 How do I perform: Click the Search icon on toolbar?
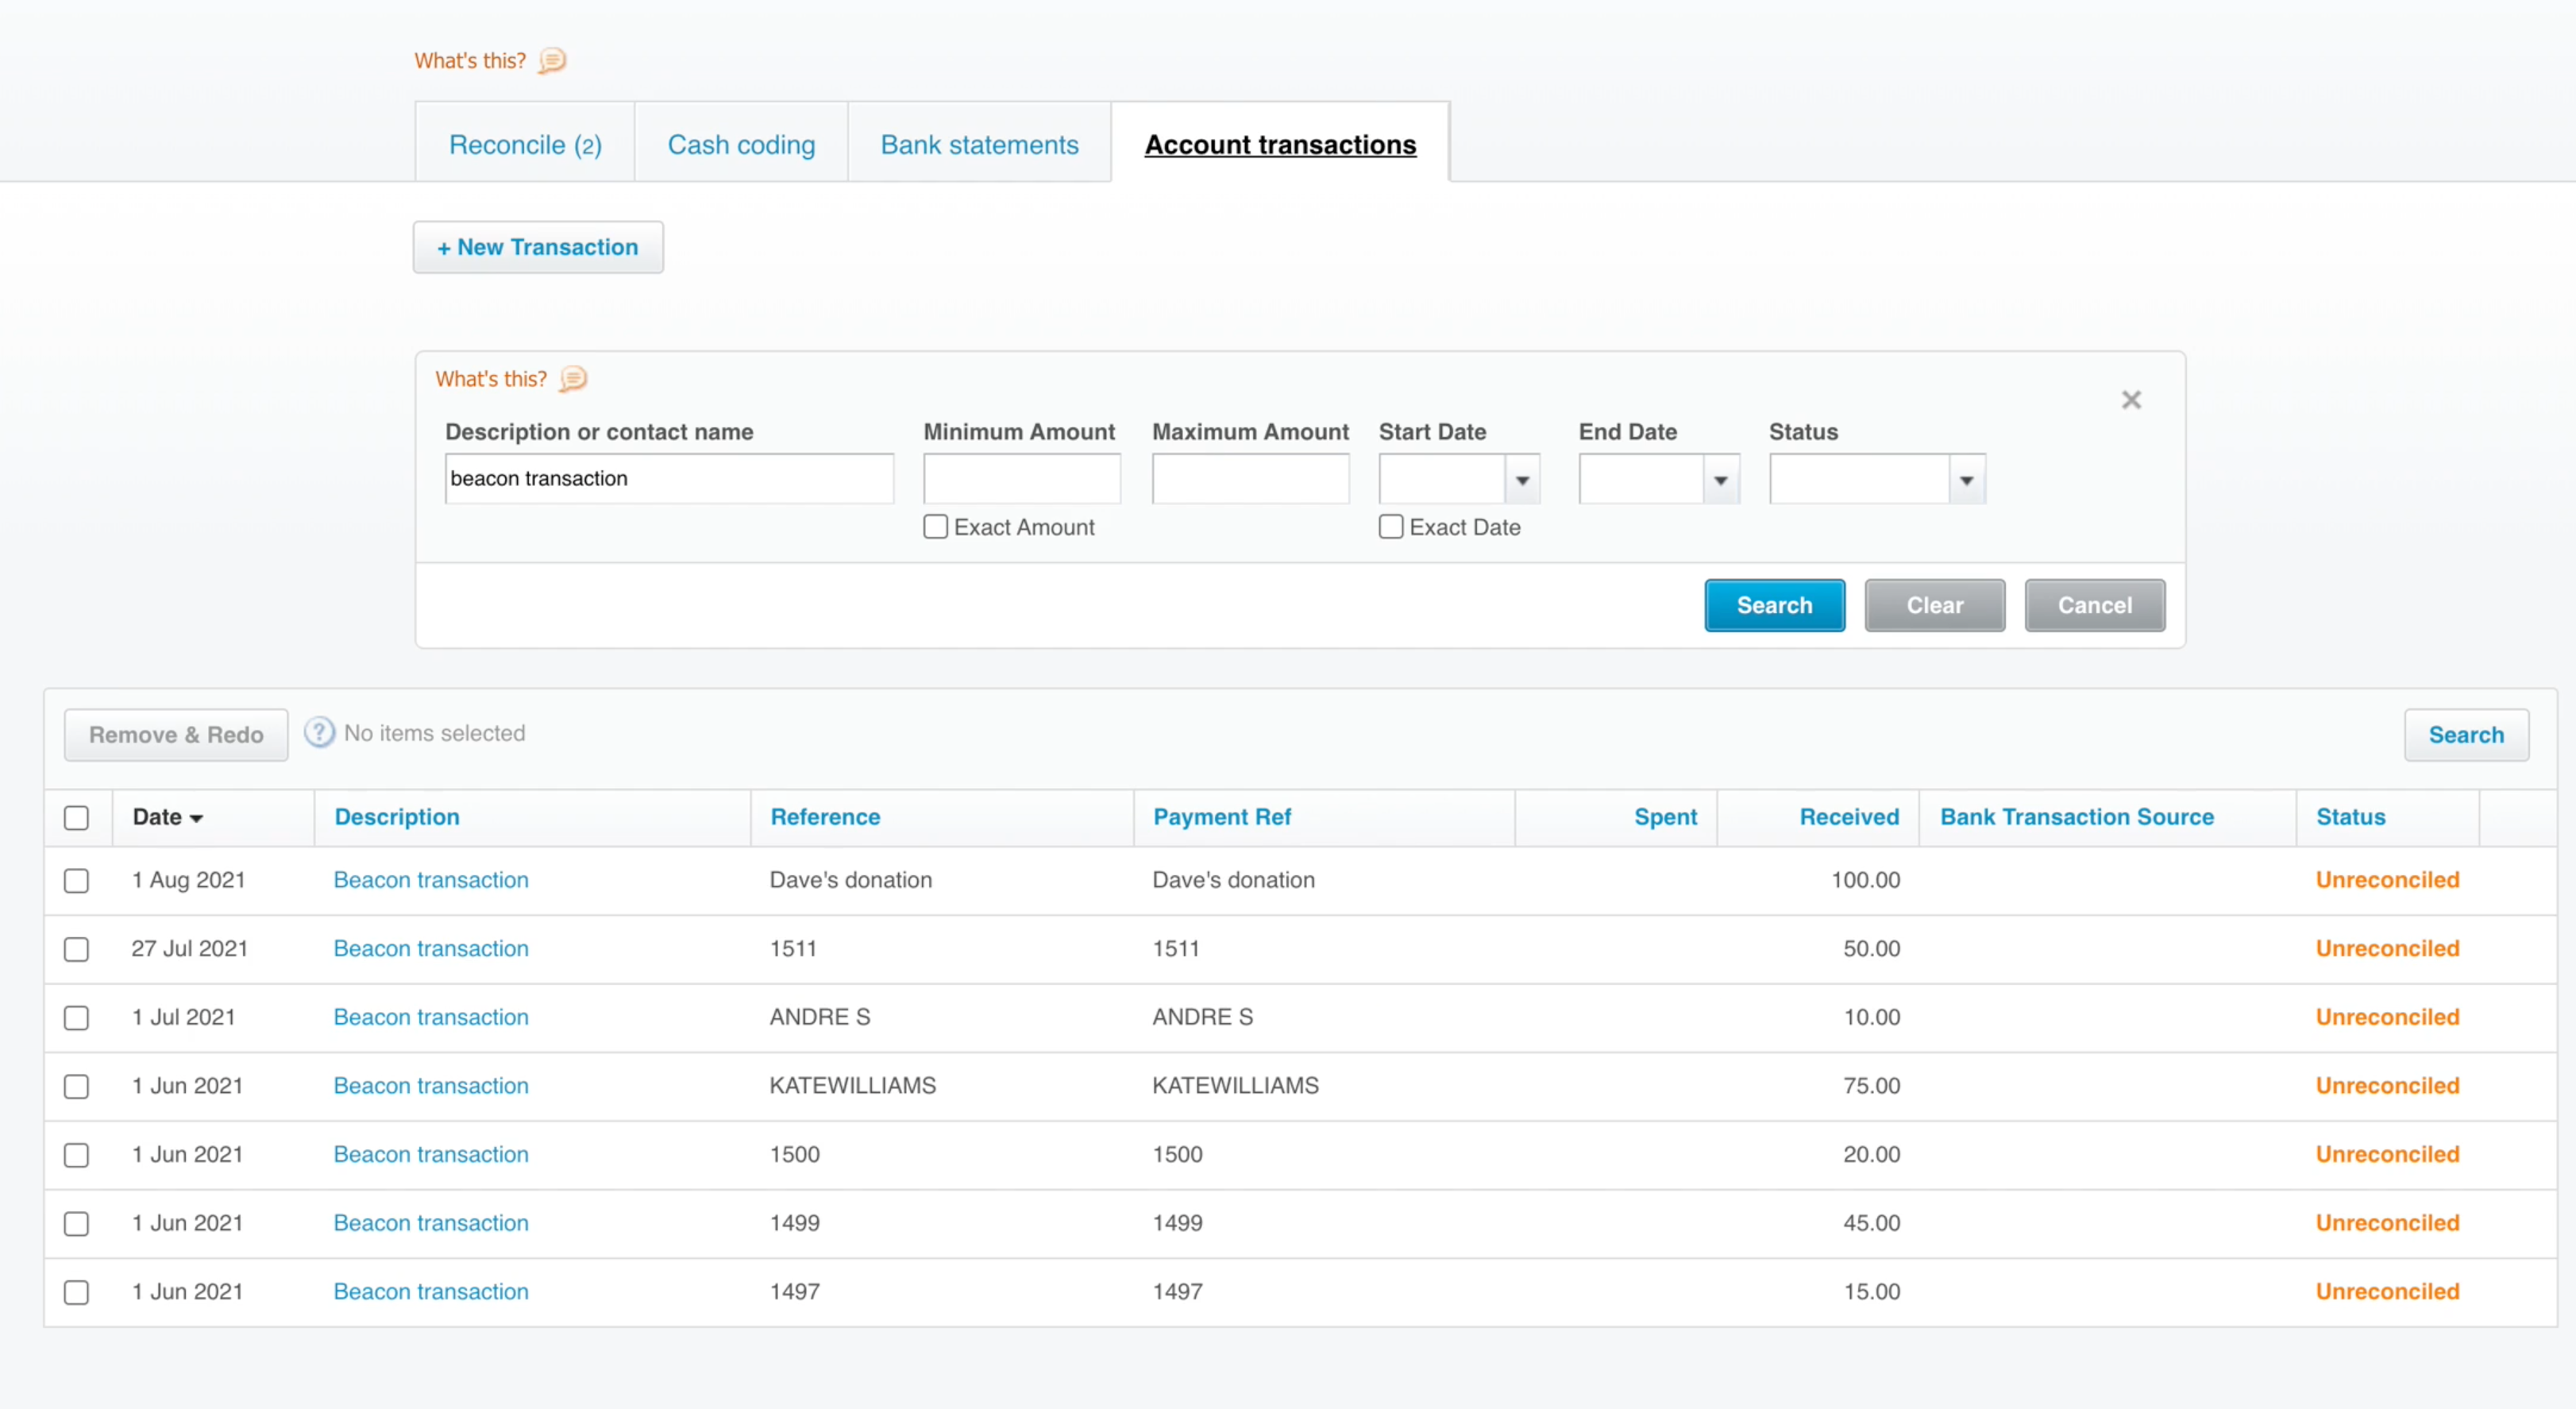point(2466,734)
